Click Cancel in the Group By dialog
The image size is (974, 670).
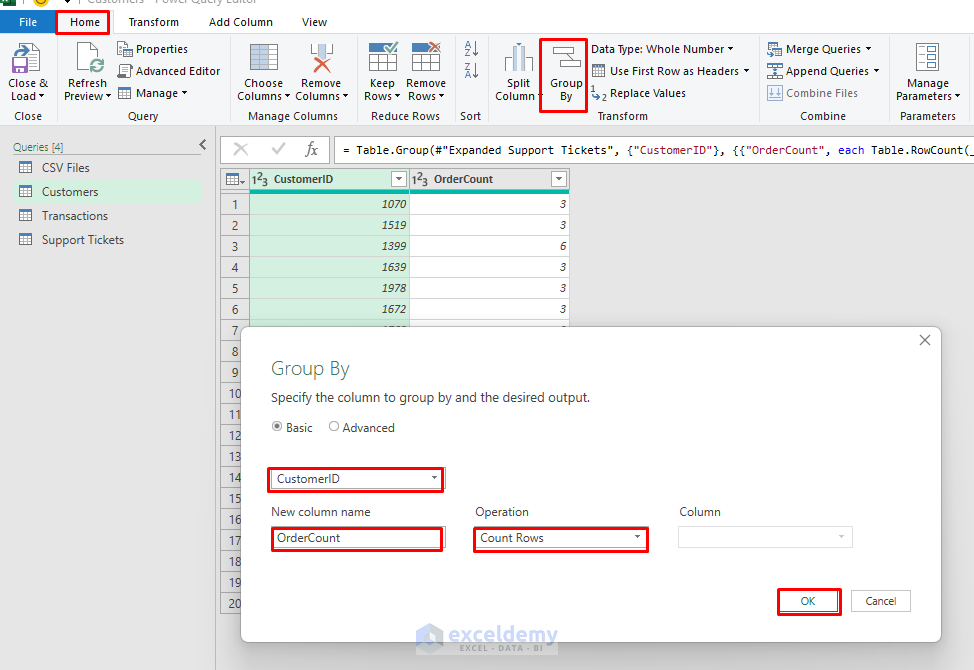(x=880, y=601)
